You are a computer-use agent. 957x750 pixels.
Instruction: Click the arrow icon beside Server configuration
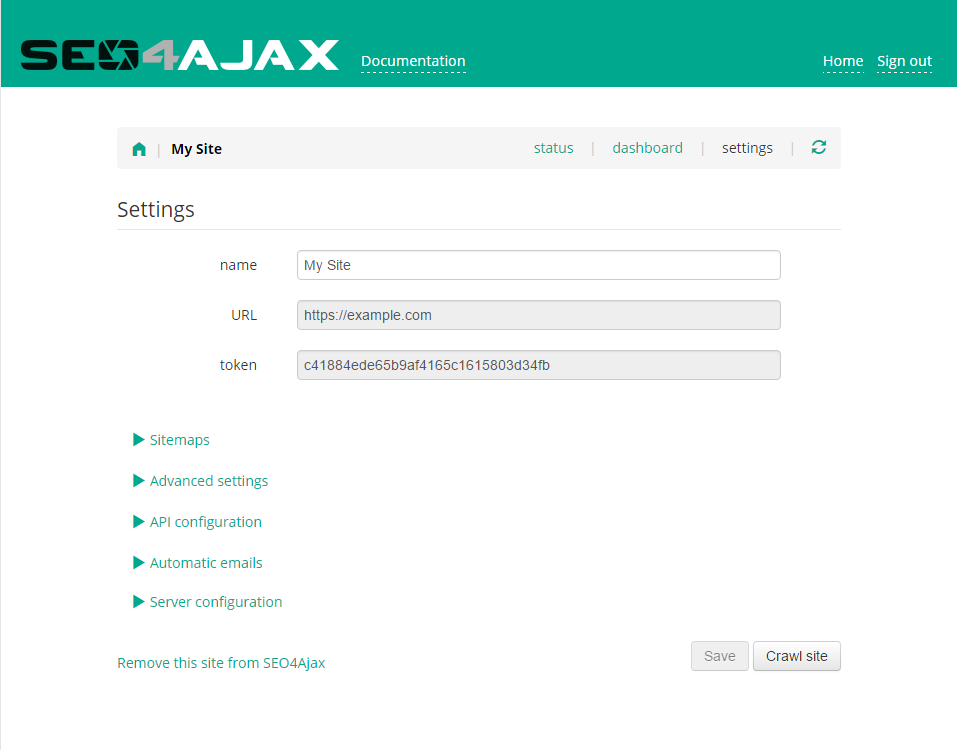coord(138,601)
